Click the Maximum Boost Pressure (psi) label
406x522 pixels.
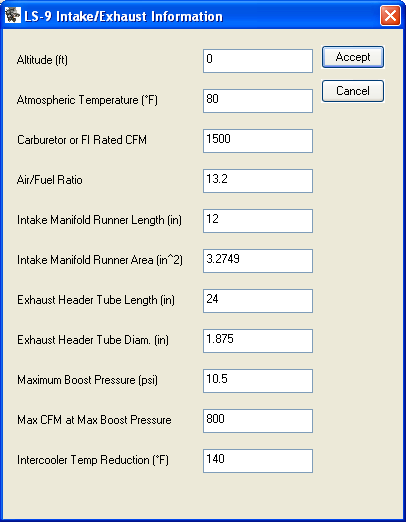click(x=87, y=380)
